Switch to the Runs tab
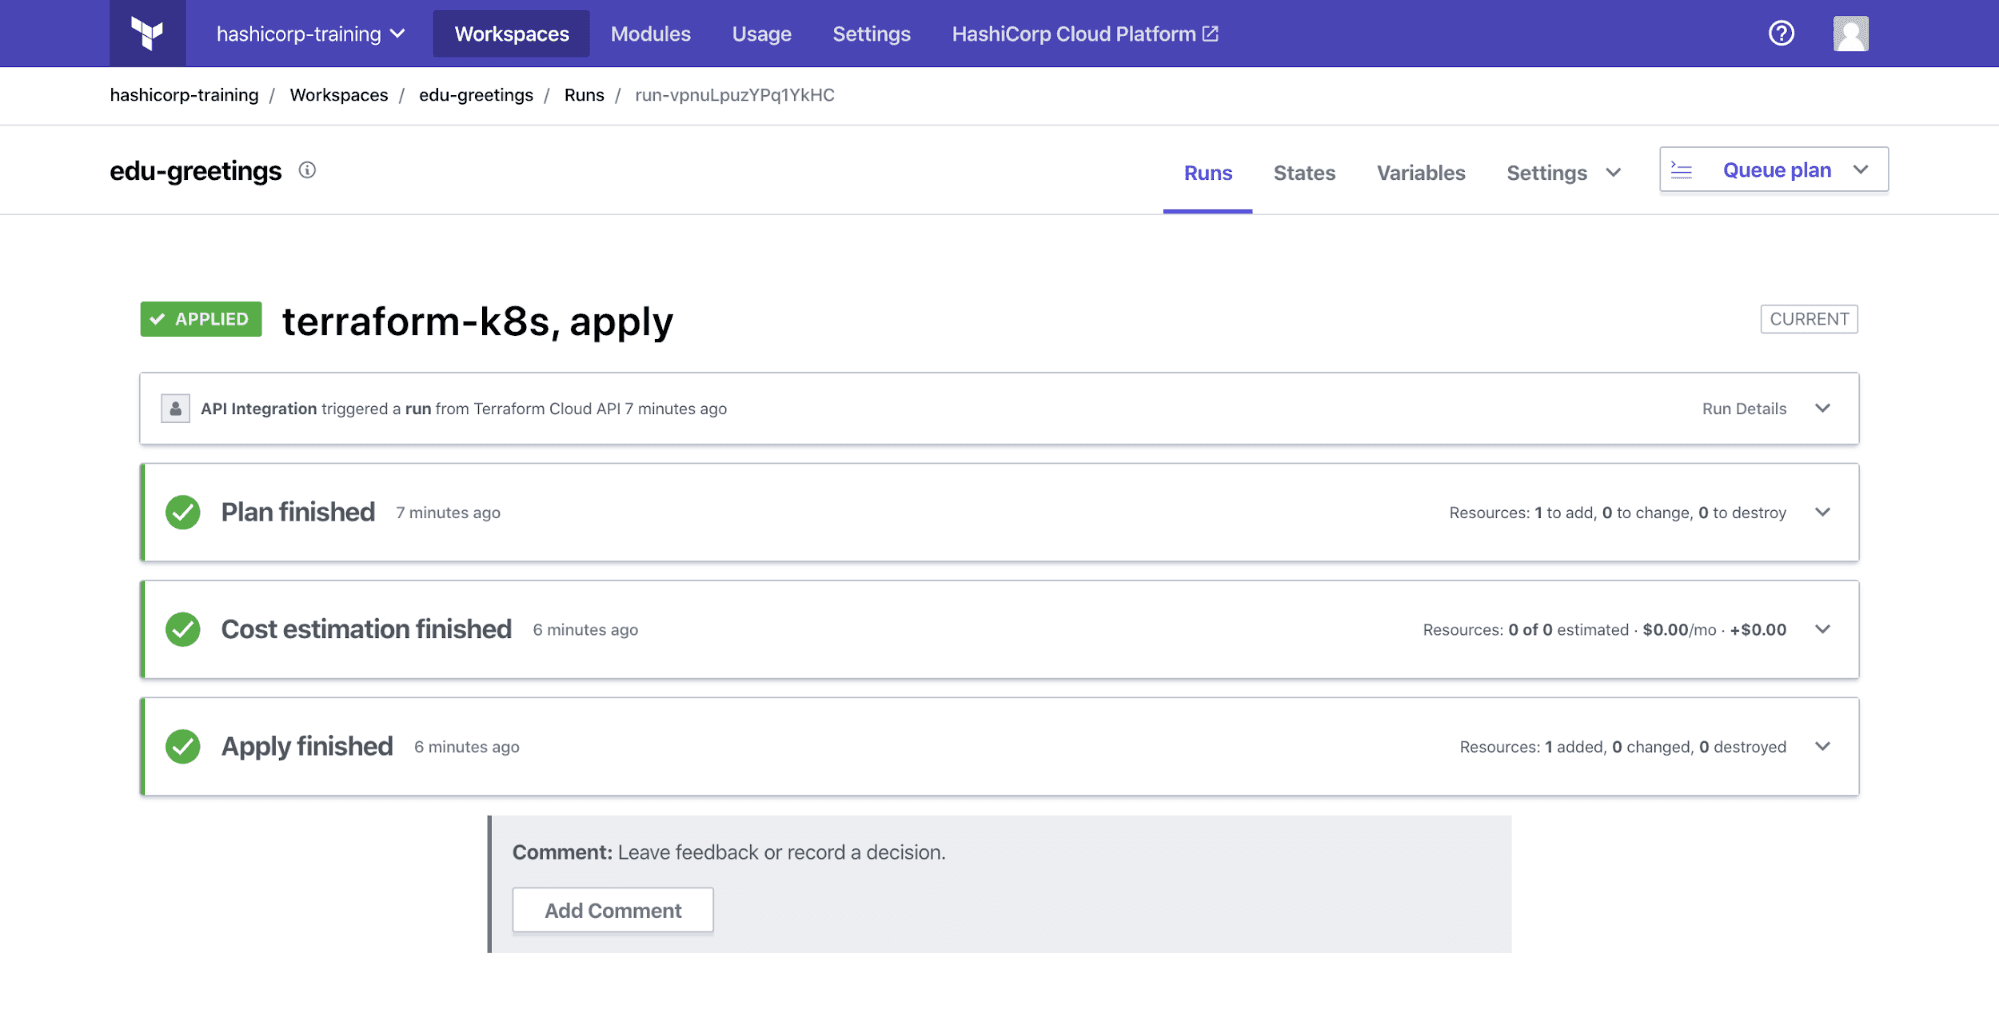The height and width of the screenshot is (1013, 1999). [x=1208, y=173]
